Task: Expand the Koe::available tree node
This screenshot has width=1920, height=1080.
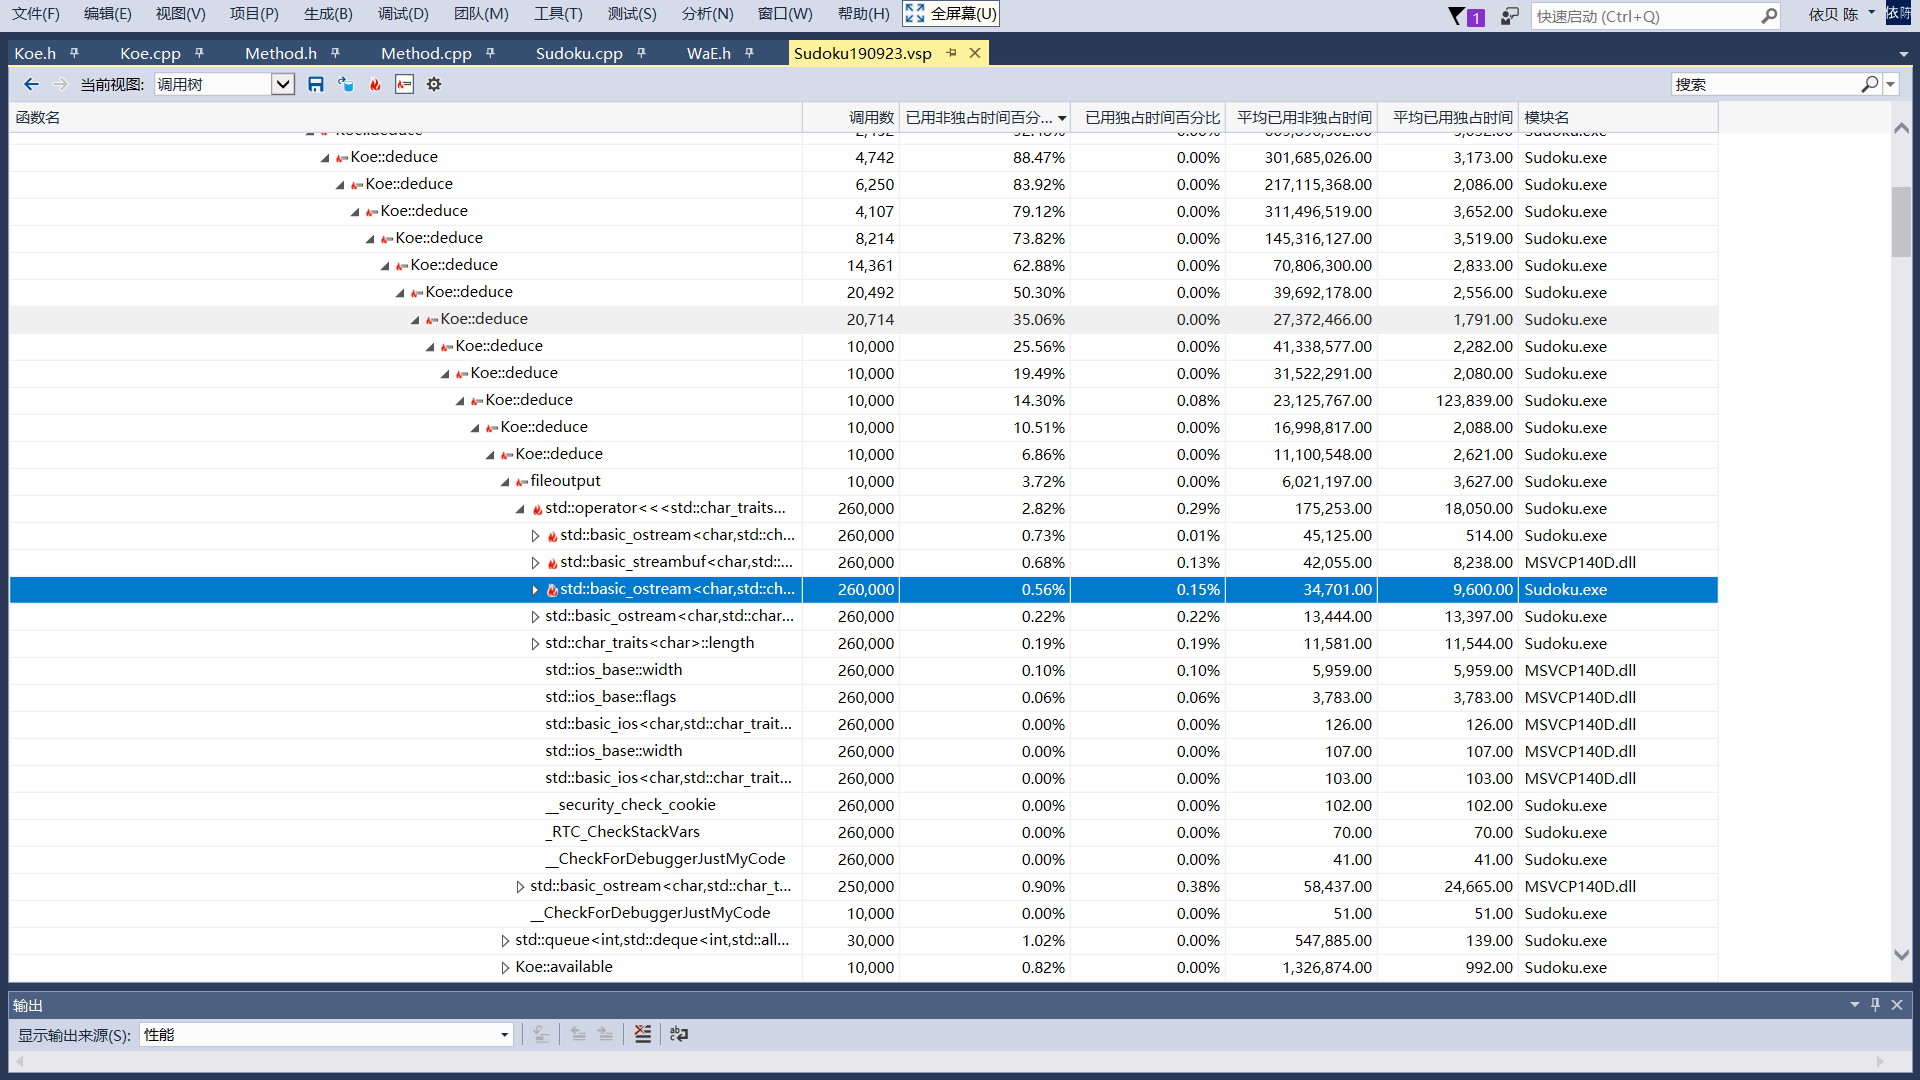Action: pos(505,968)
